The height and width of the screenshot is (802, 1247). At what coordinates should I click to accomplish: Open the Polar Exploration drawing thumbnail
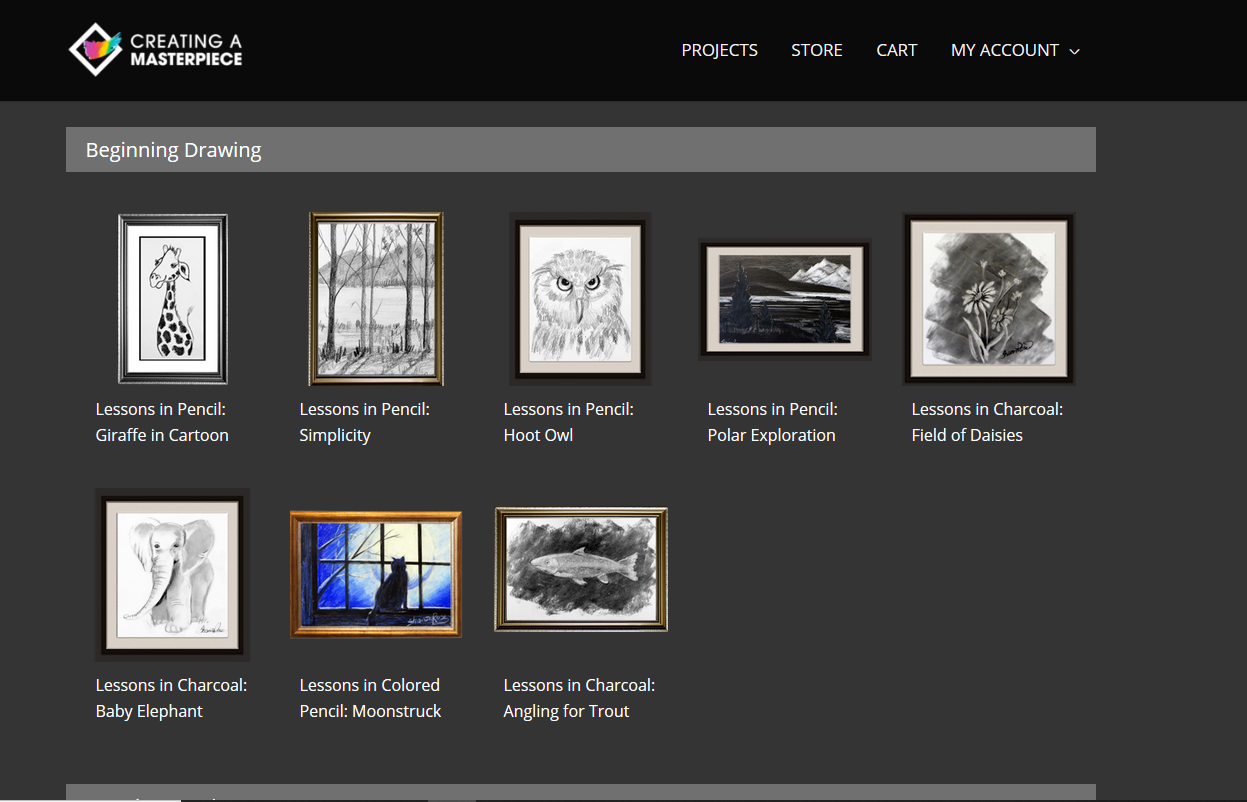click(x=785, y=299)
